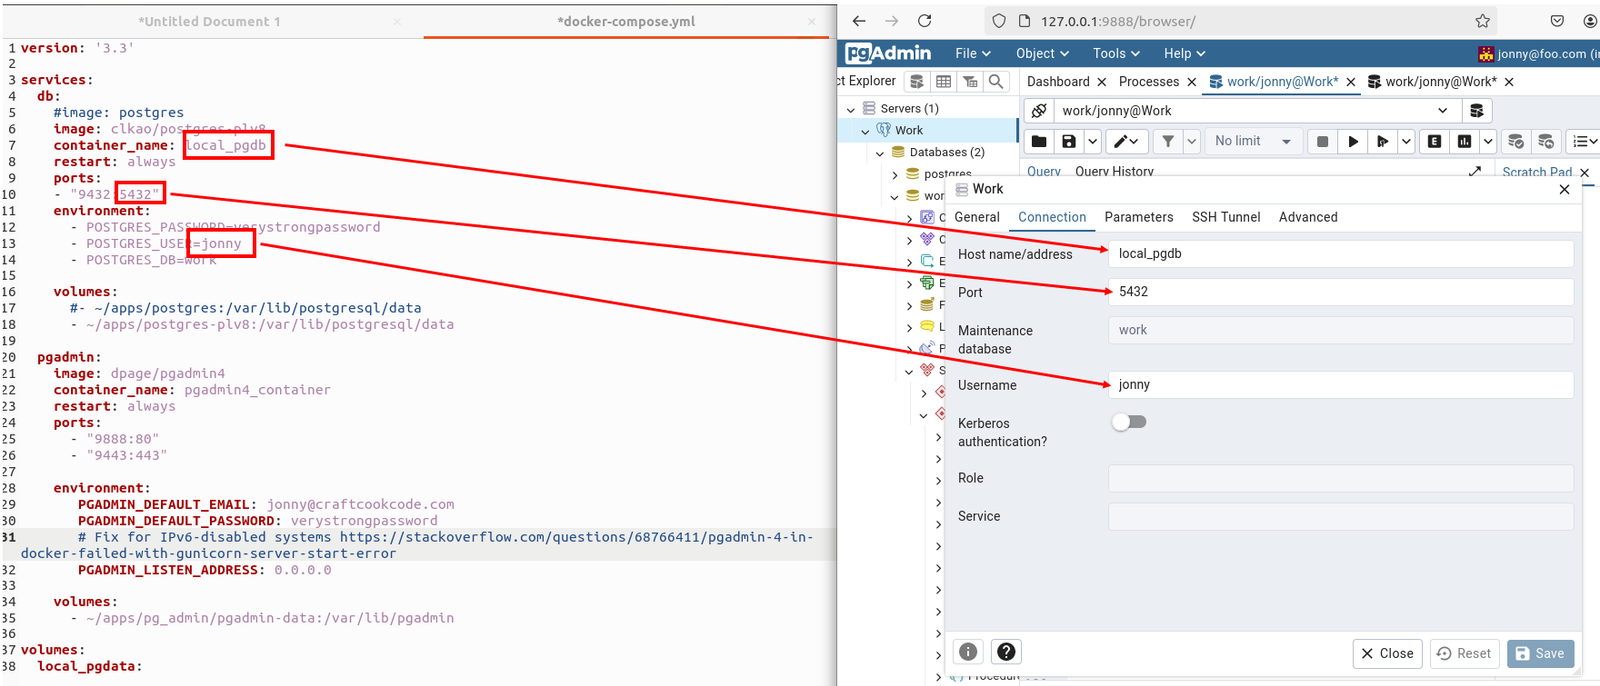Click the Execute script play-cursor icon
The height and width of the screenshot is (686, 1600).
coord(1382,141)
